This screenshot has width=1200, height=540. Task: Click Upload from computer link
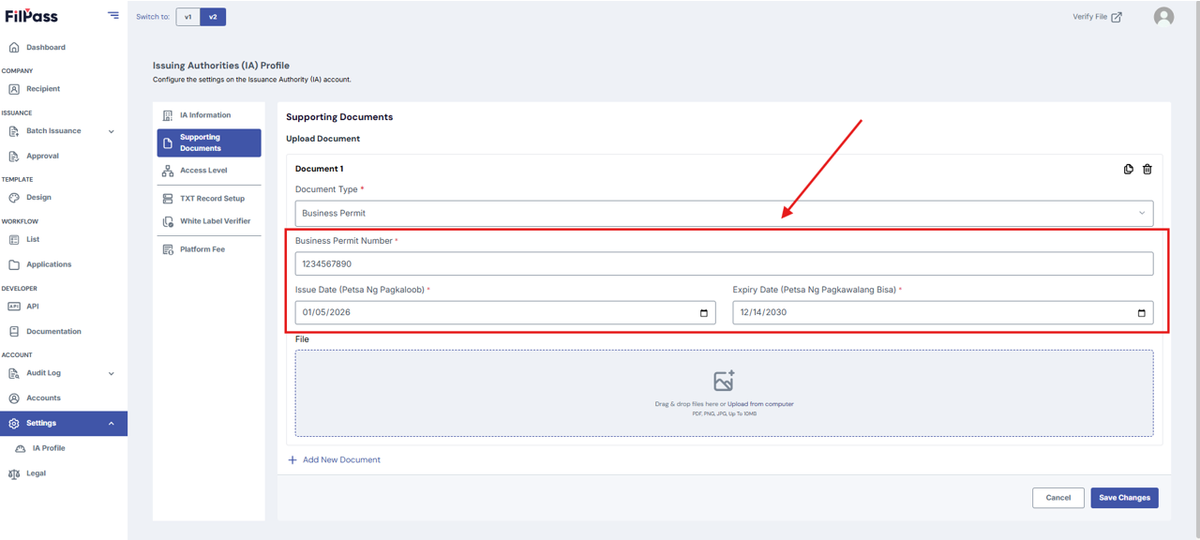tap(760, 404)
